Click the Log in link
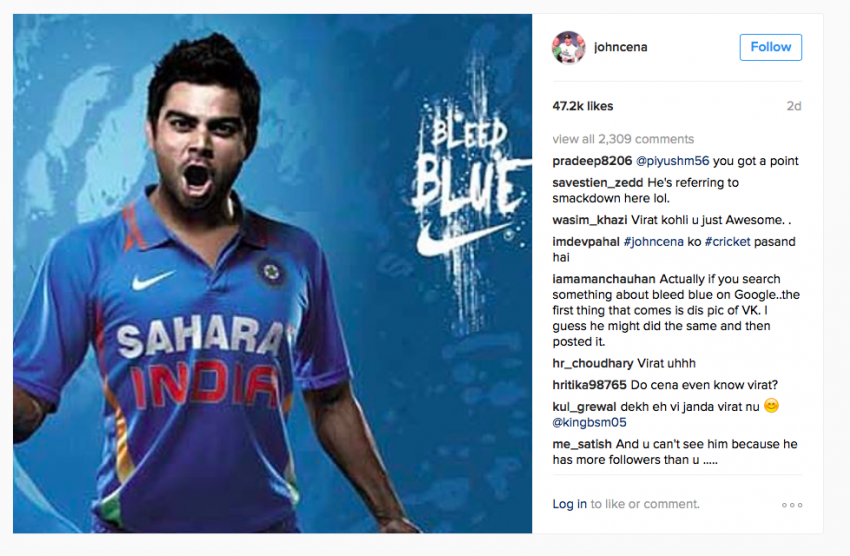Screen dimensions: 850x556 pos(569,504)
